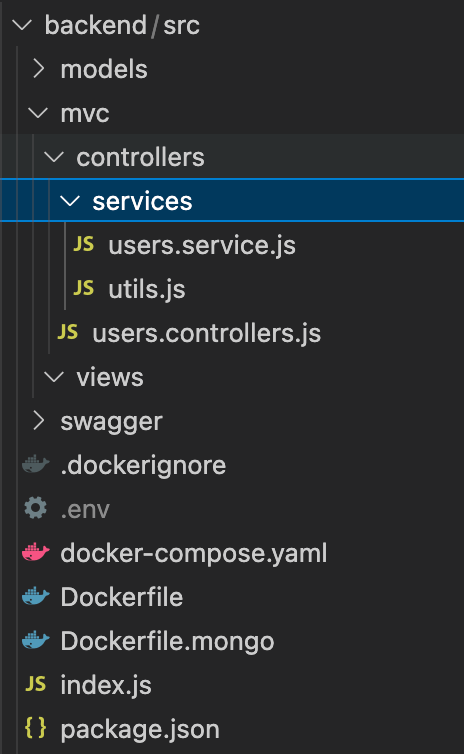Click the blue whale icon beside Dockerfile
464x754 pixels.
point(36,596)
